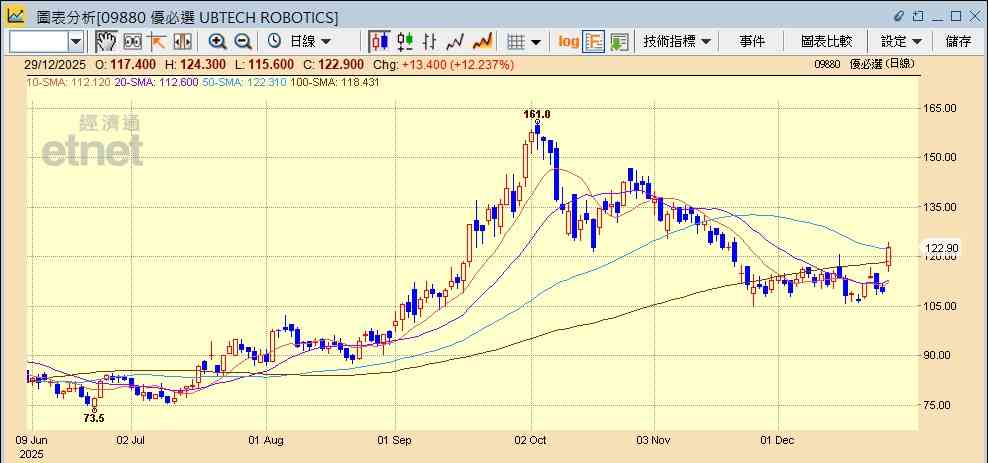Click the 01 Dec date axis label

(779, 440)
